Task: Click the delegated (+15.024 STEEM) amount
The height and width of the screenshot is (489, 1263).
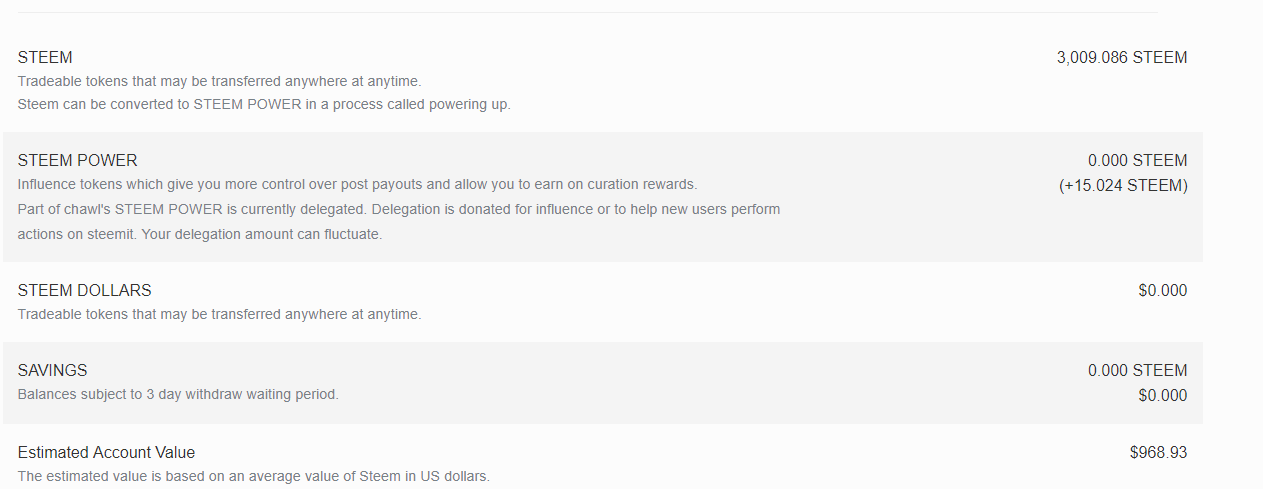Action: (x=1123, y=185)
